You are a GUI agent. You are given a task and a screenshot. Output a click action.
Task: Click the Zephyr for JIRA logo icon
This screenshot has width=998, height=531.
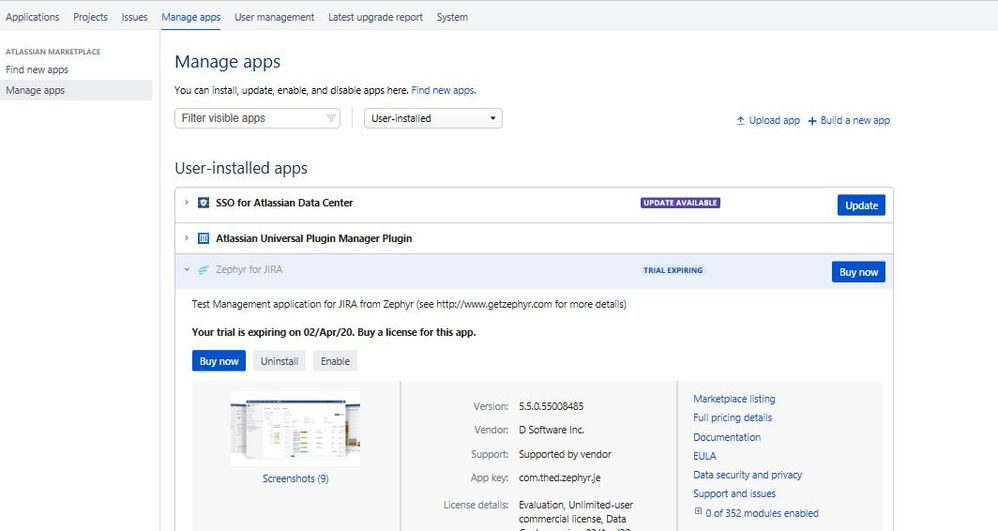(203, 270)
